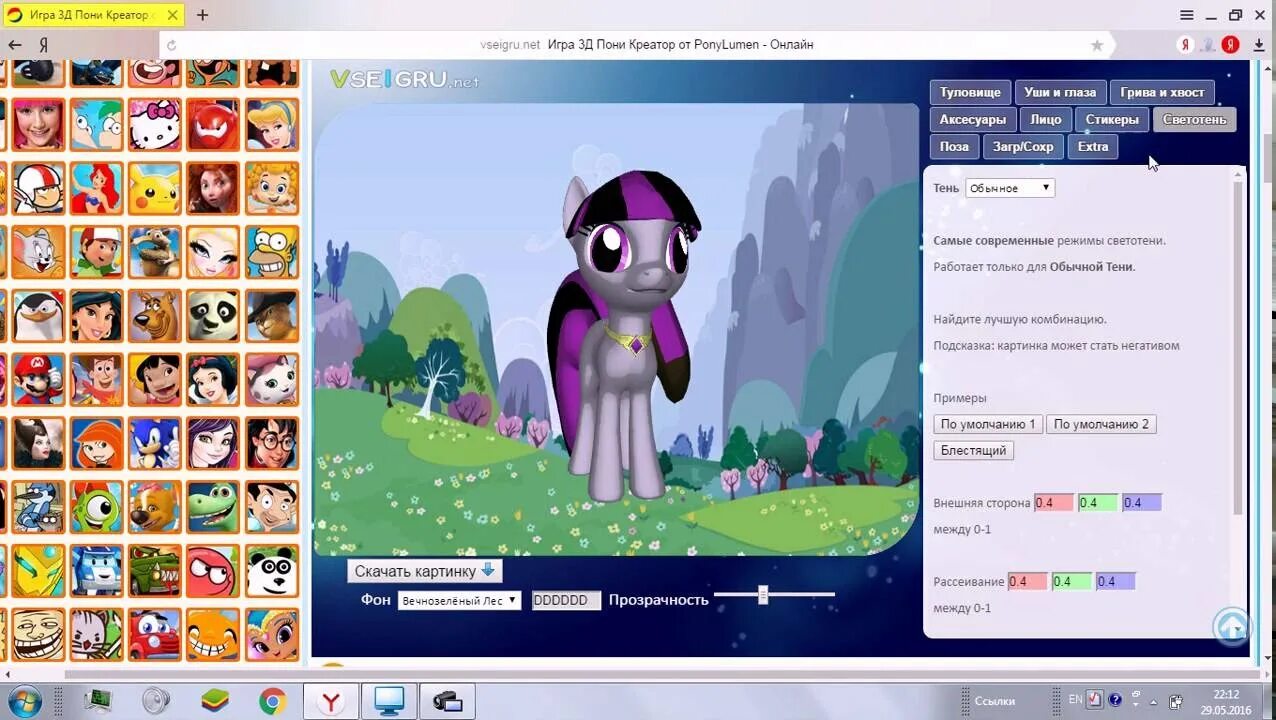Viewport: 1276px width, 720px height.
Task: Open the Windows Start menu
Action: (24, 701)
